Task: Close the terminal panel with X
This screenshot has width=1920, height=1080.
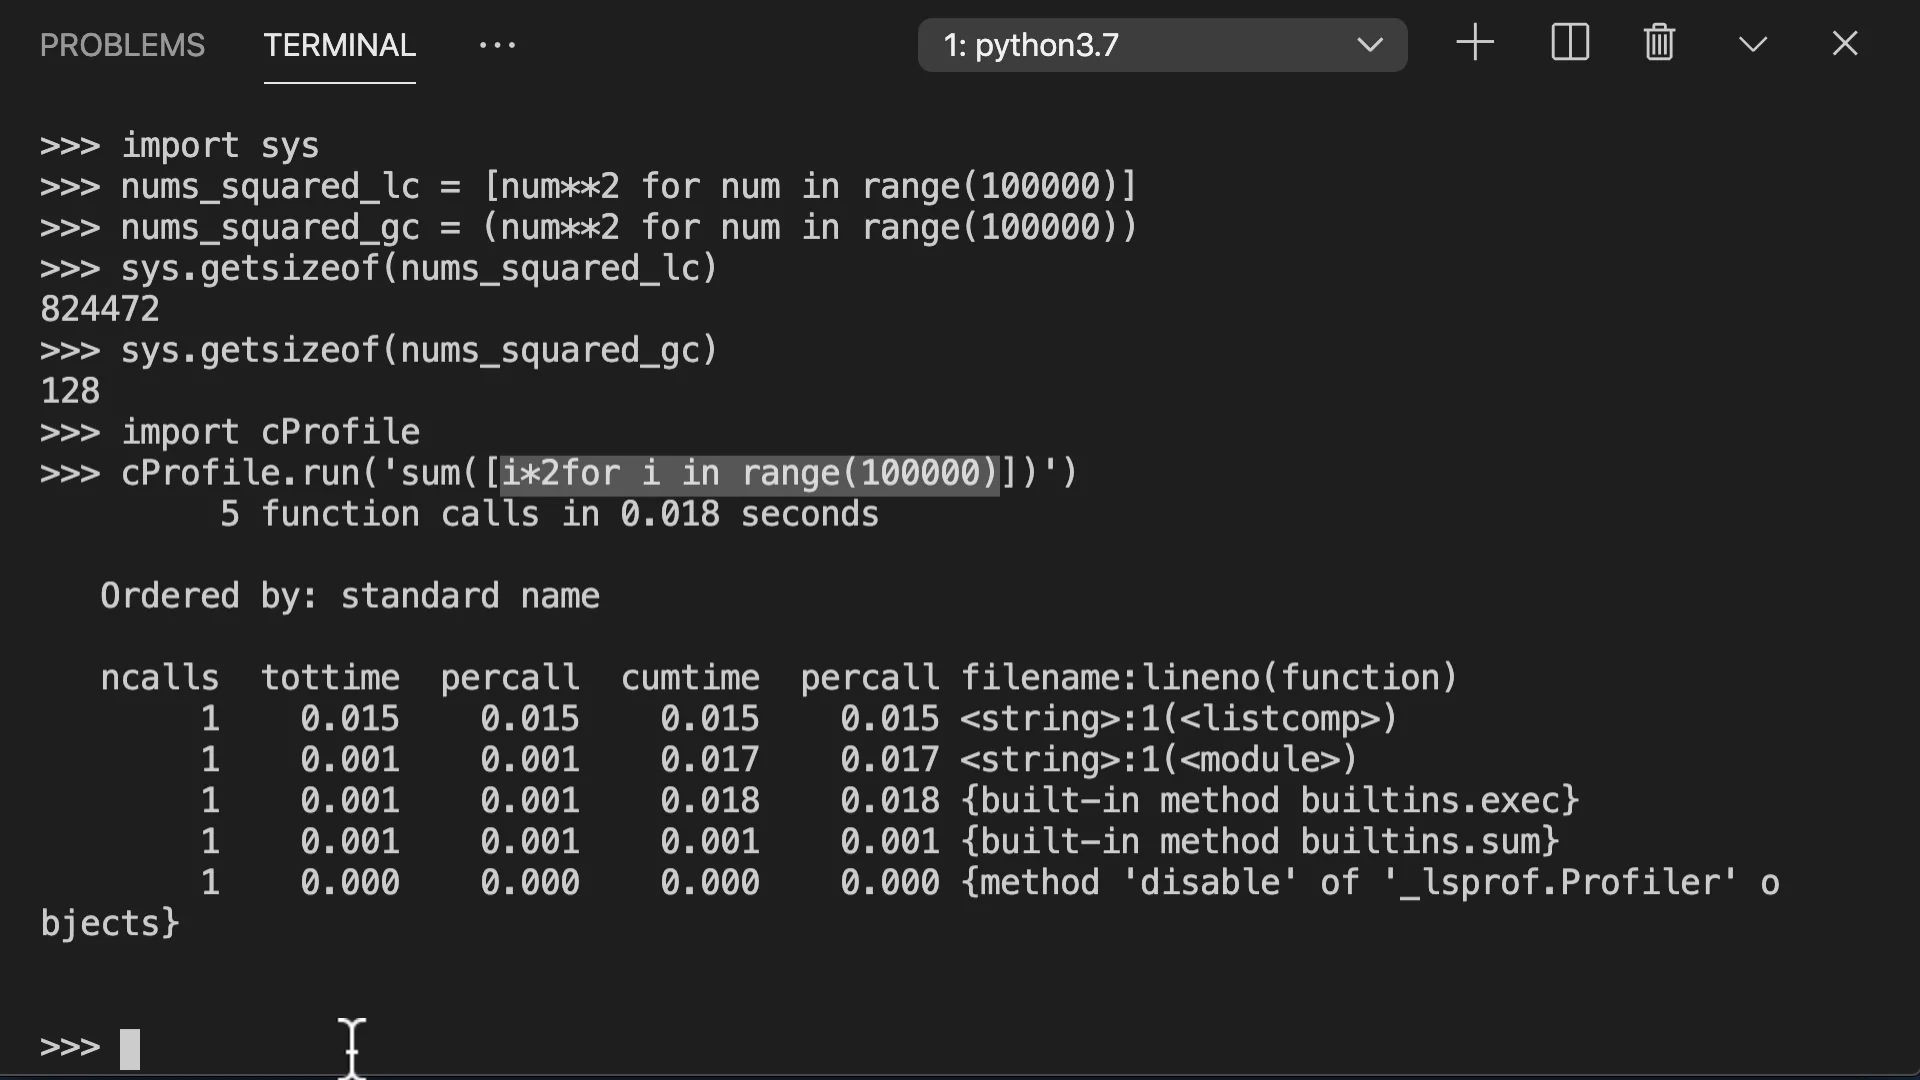Action: 1844,44
